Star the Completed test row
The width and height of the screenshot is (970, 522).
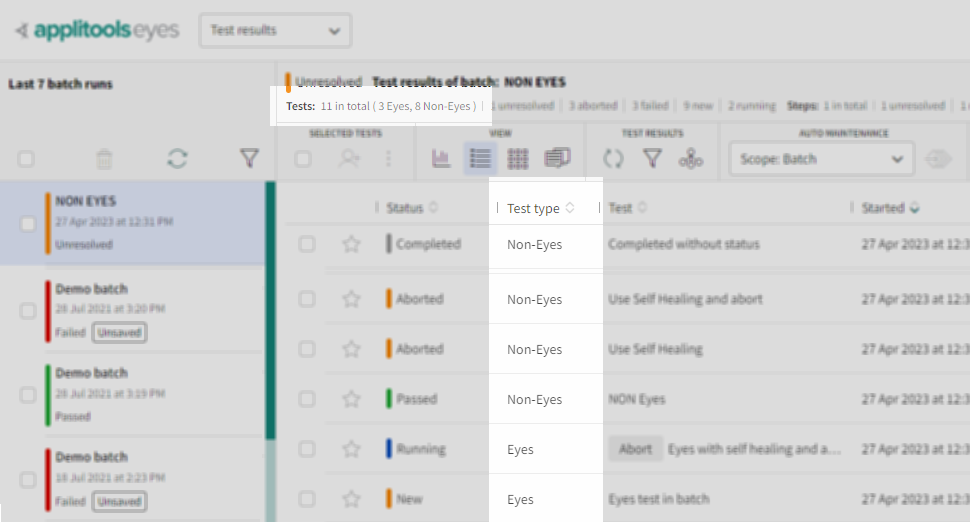[351, 244]
